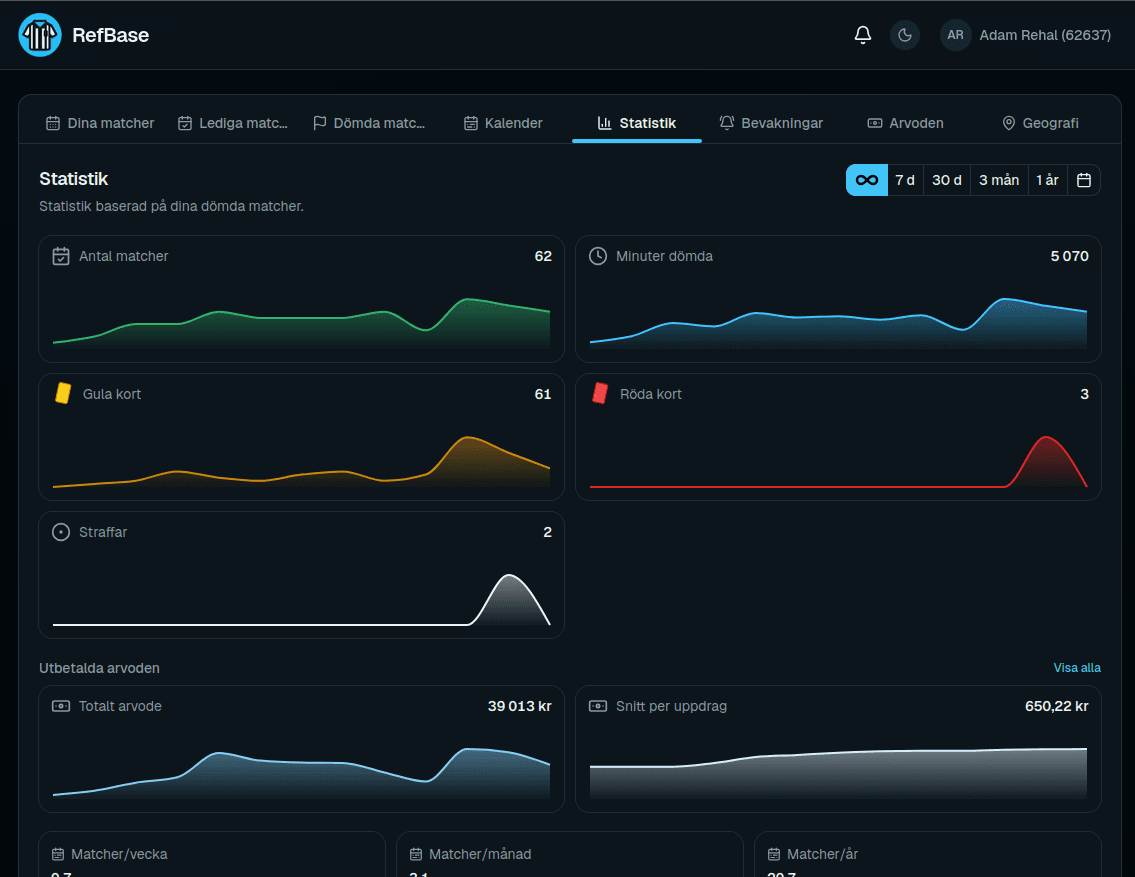This screenshot has height=877, width=1135.
Task: Go to the Geografi tab
Action: click(1039, 123)
